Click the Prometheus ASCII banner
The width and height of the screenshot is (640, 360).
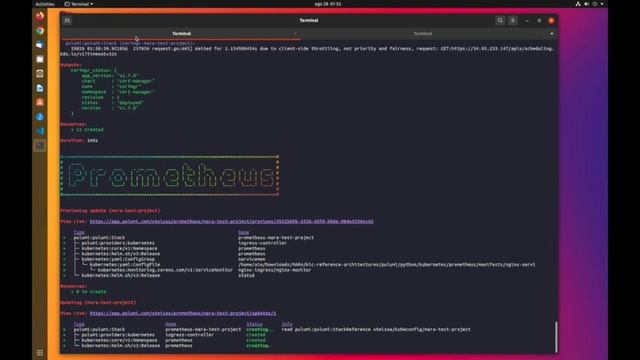click(170, 176)
